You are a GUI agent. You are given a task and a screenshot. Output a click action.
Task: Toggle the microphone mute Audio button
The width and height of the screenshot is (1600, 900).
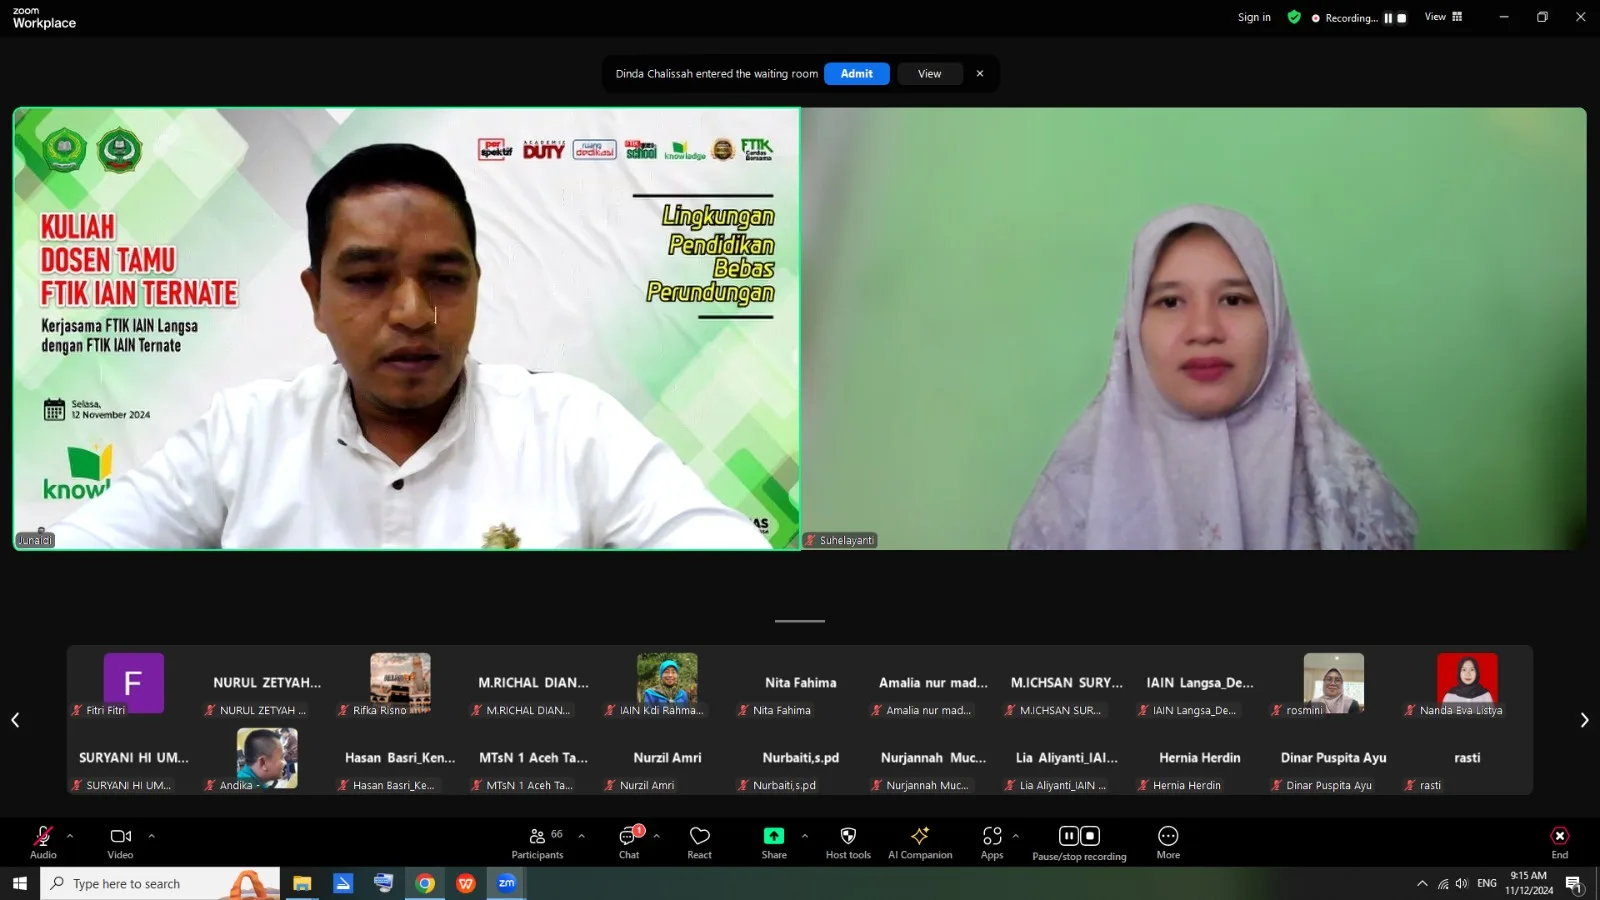[43, 843]
